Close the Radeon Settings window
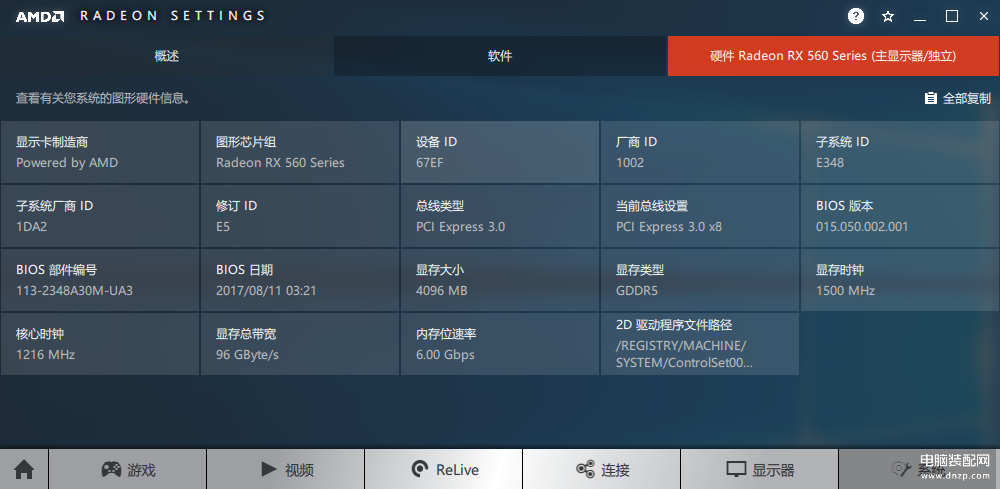1000x489 pixels. [x=983, y=17]
